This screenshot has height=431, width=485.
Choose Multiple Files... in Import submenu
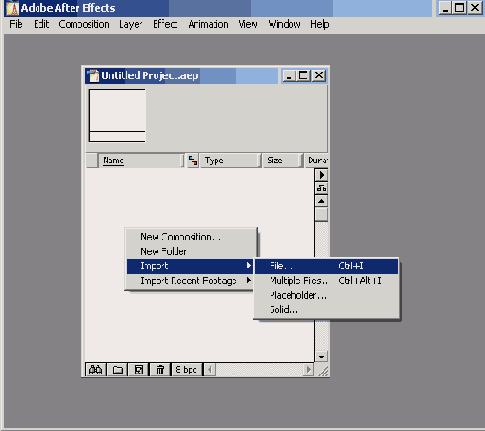(326, 281)
